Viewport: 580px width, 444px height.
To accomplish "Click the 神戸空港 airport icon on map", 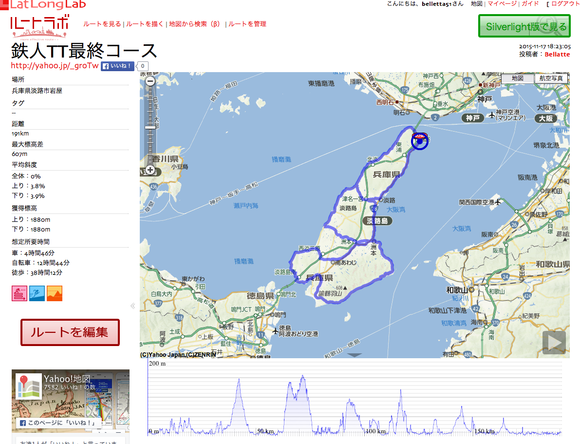I will click(492, 115).
